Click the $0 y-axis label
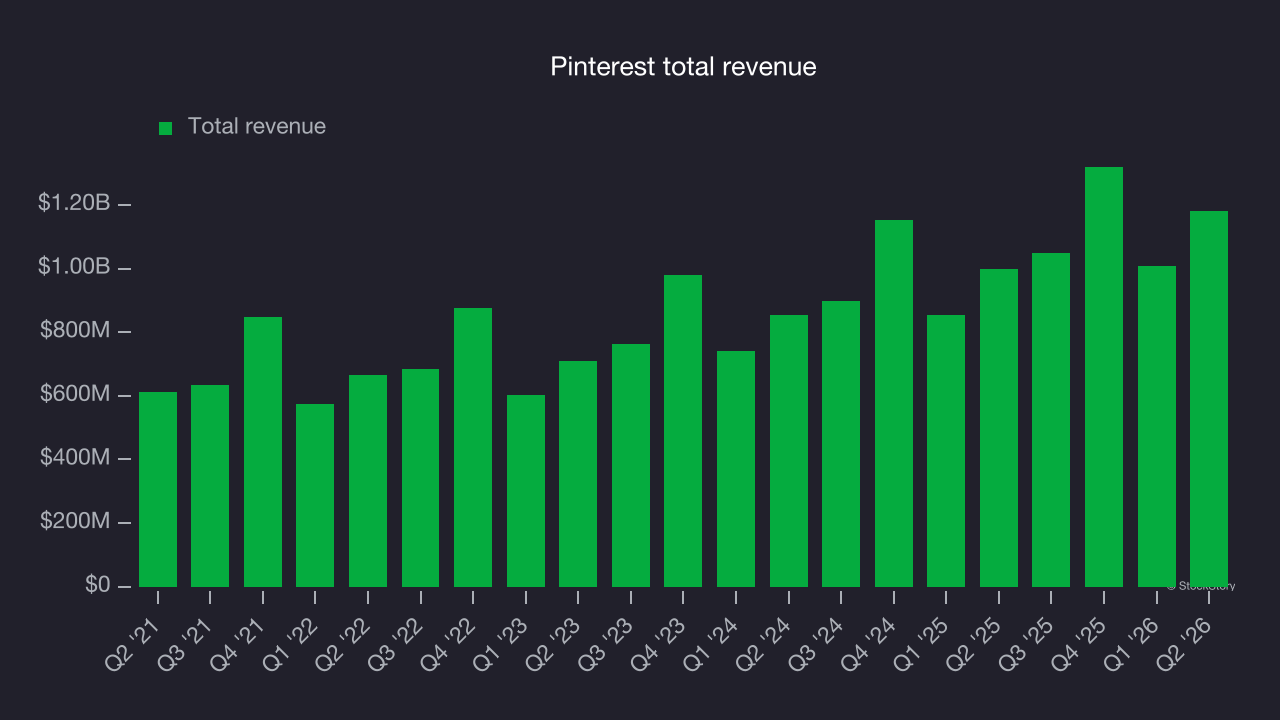This screenshot has width=1280, height=720. tap(98, 584)
